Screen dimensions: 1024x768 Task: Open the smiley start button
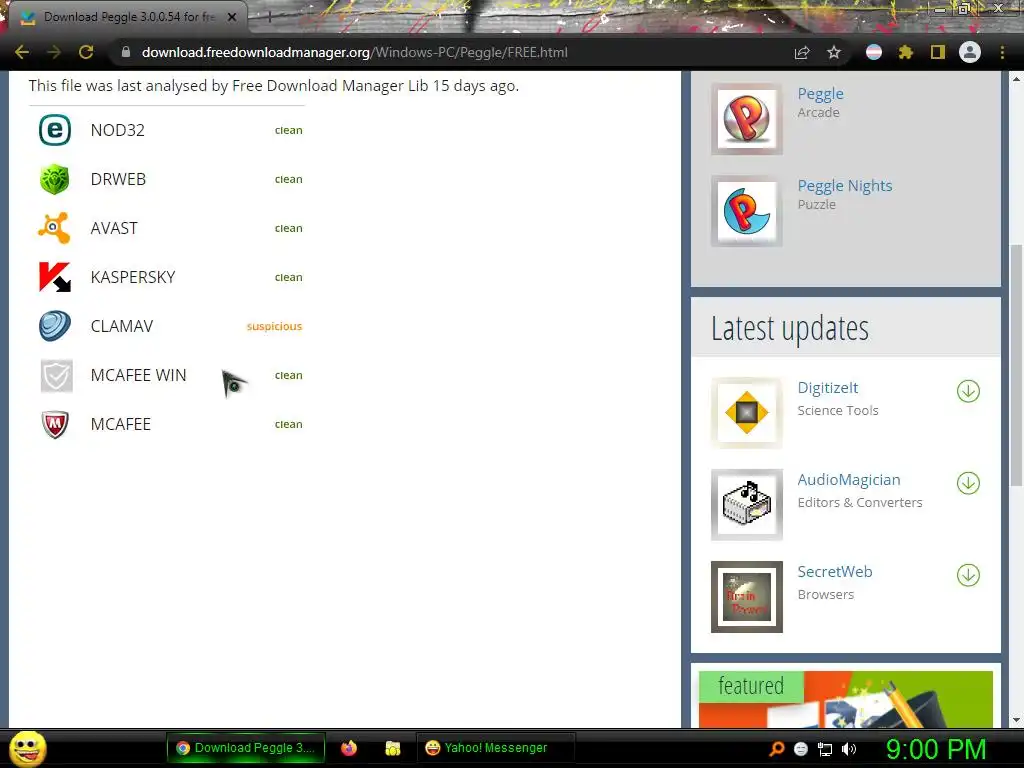[27, 748]
